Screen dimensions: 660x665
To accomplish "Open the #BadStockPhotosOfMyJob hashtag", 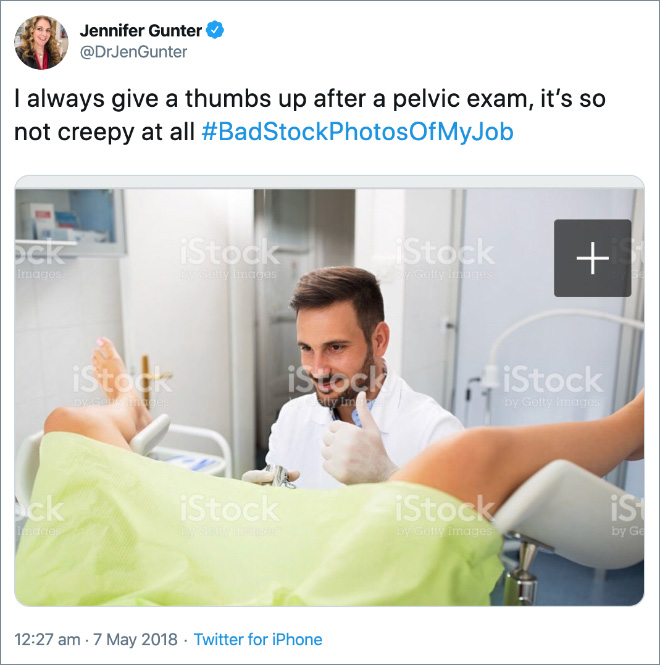I will [358, 131].
